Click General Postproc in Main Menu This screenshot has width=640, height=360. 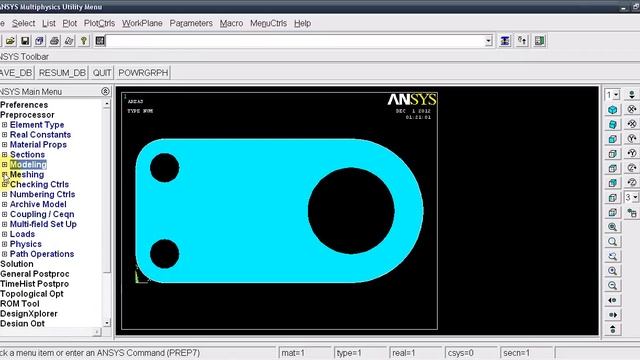coord(35,274)
